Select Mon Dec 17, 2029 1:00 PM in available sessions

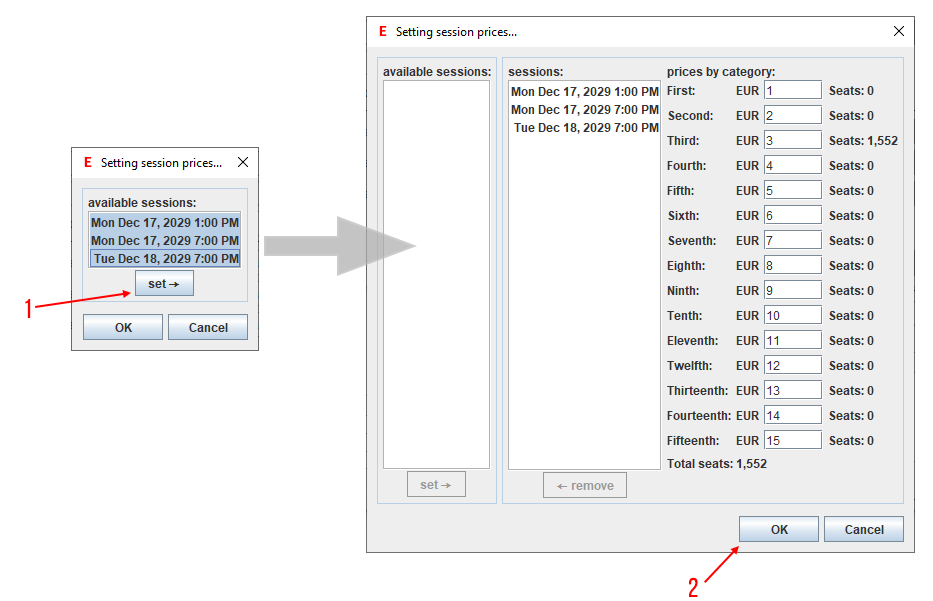pyautogui.click(x=165, y=223)
